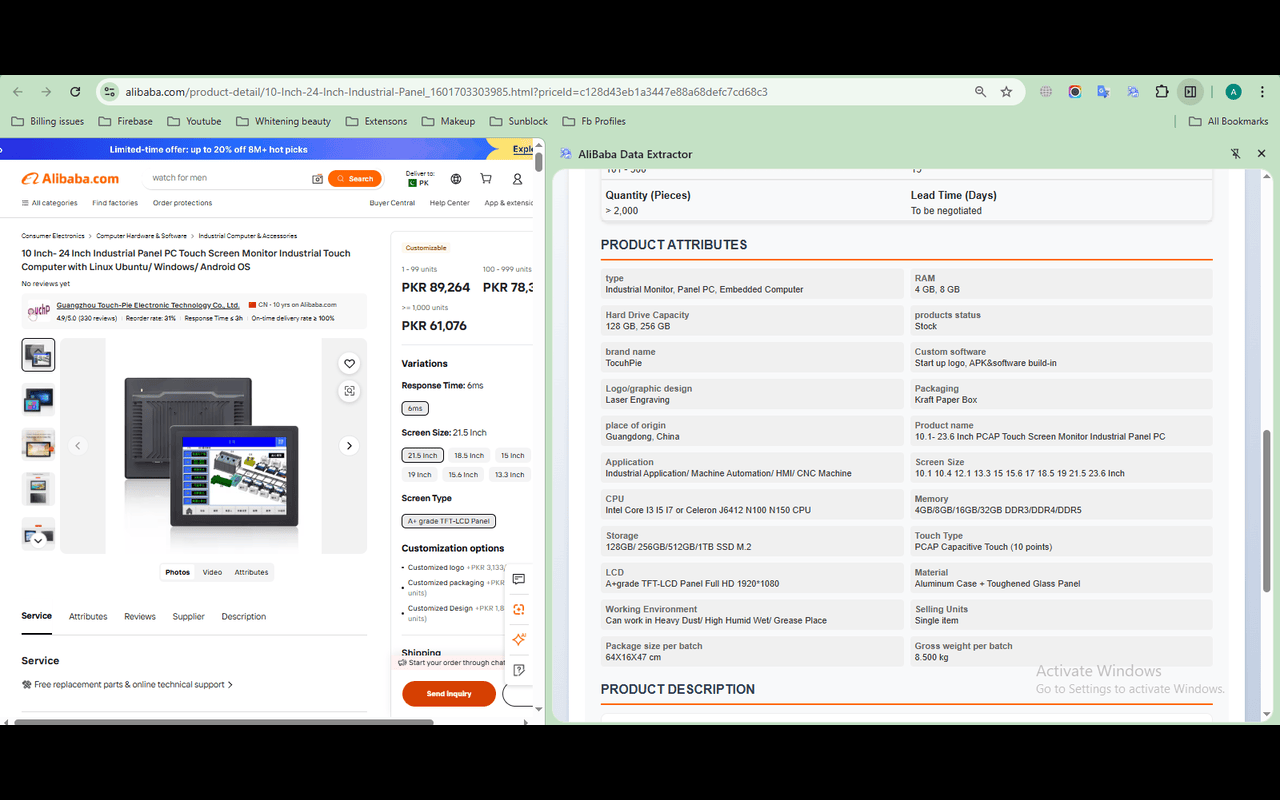Switch to the Description section tab
This screenshot has width=1280, height=800.
coord(244,616)
